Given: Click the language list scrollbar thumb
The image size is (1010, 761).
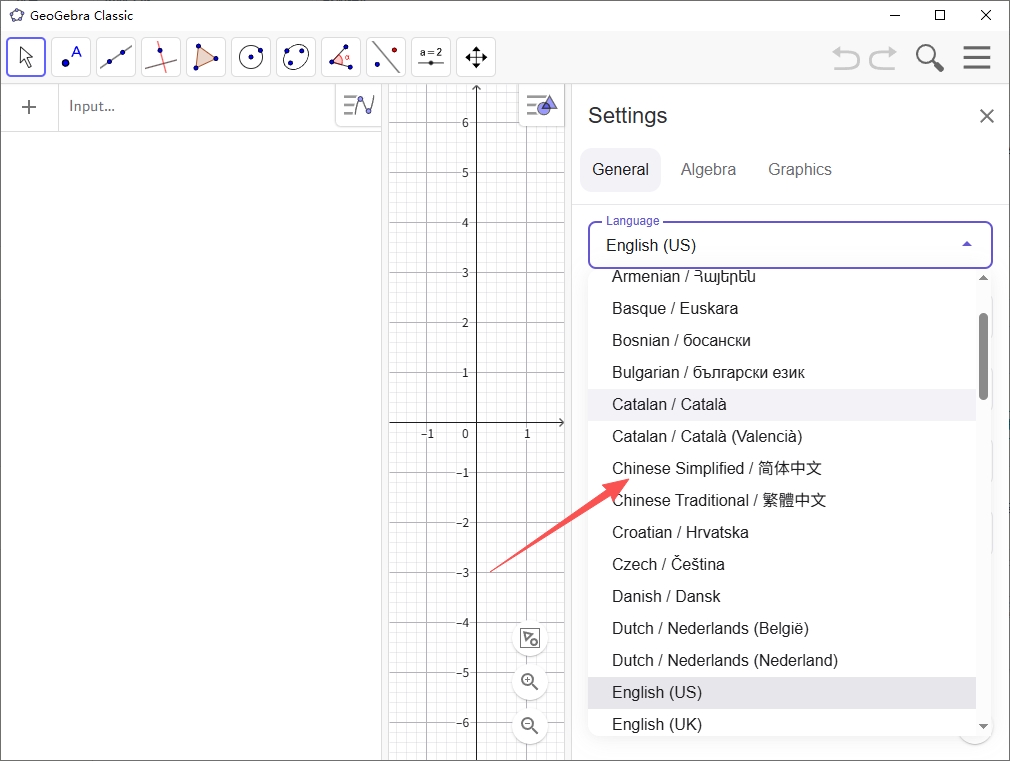Looking at the screenshot, I should coord(983,356).
